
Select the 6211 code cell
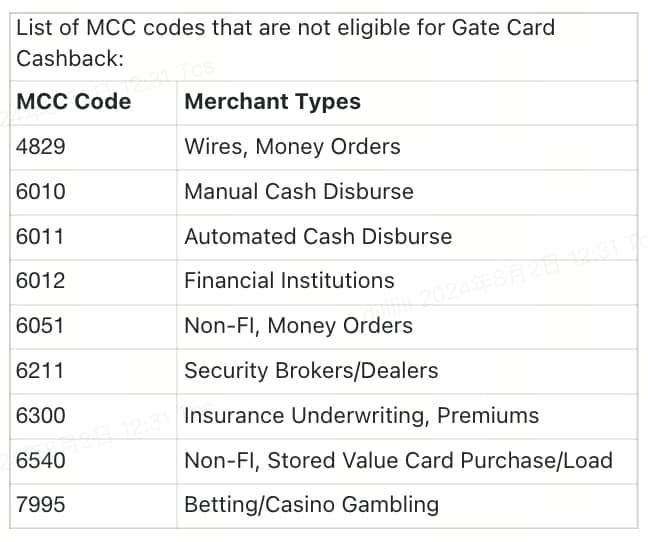pyautogui.click(x=41, y=371)
